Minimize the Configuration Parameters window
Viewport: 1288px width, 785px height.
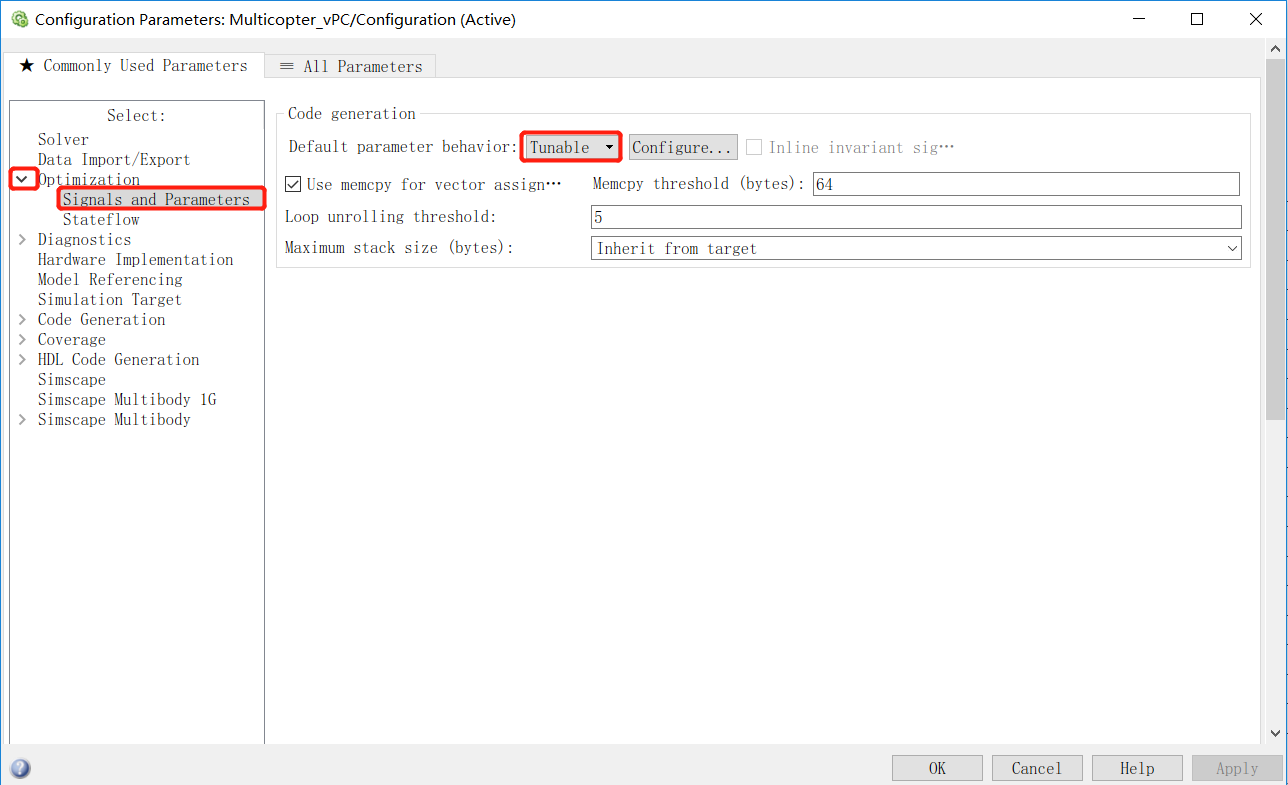tap(1138, 19)
